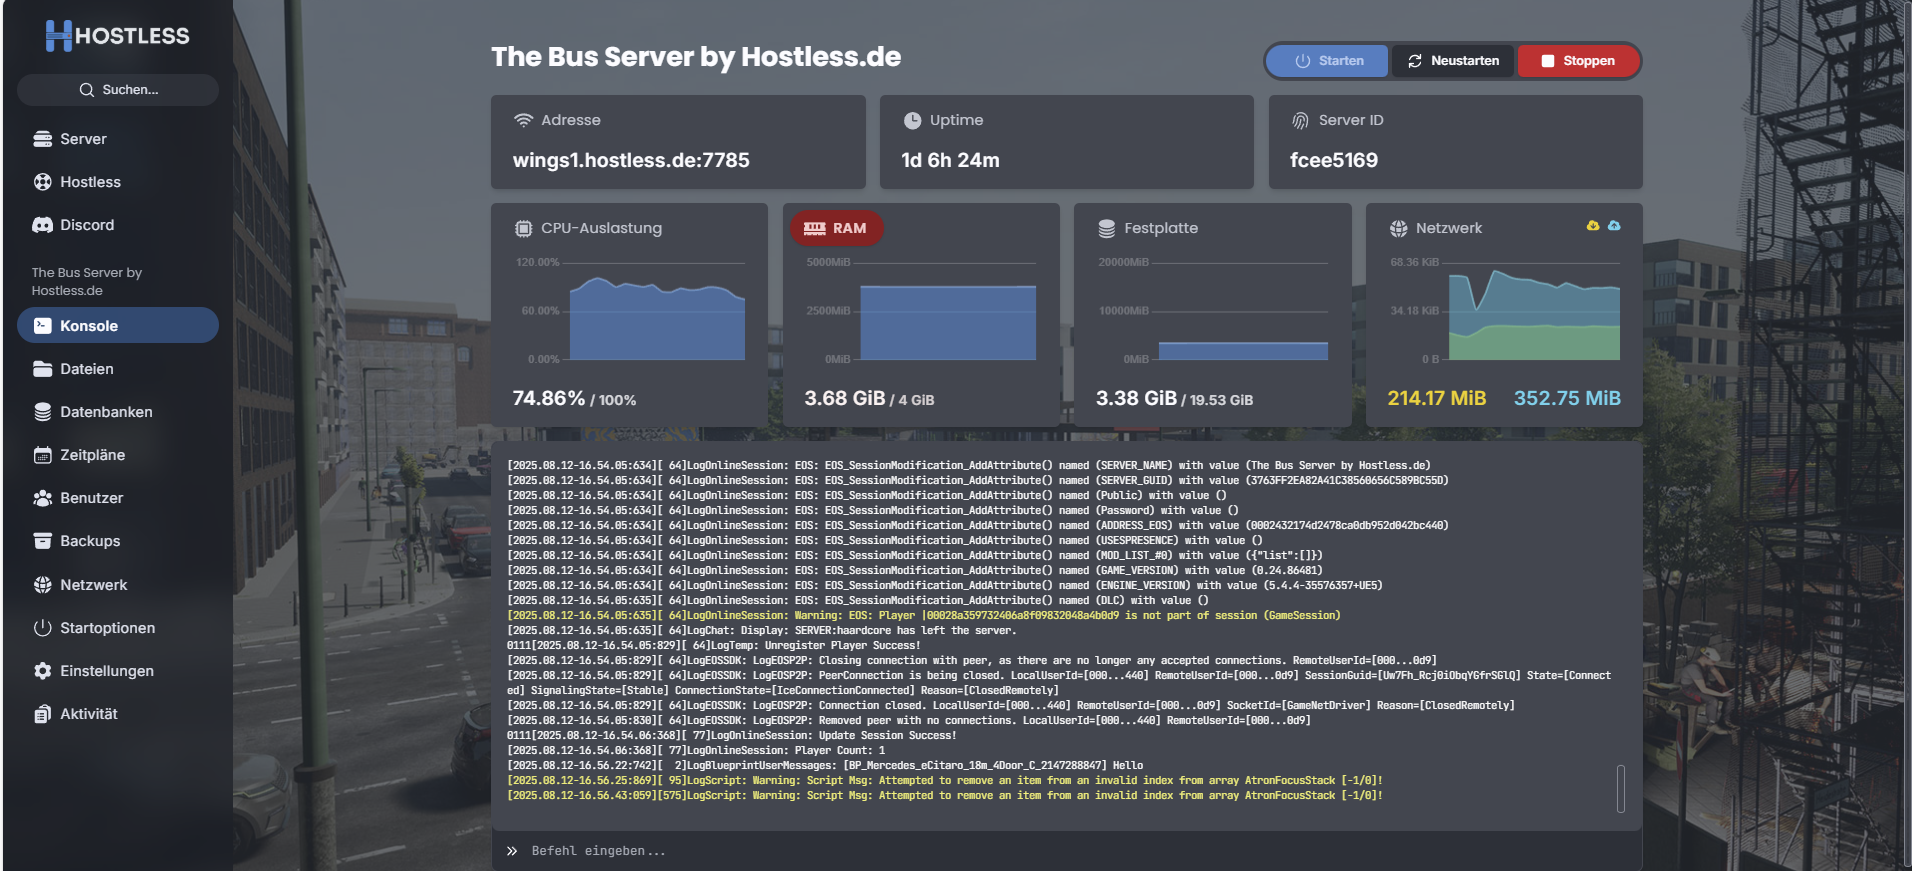Image resolution: width=1912 pixels, height=871 pixels.
Task: Click the clock icon beside Uptime
Action: click(912, 120)
